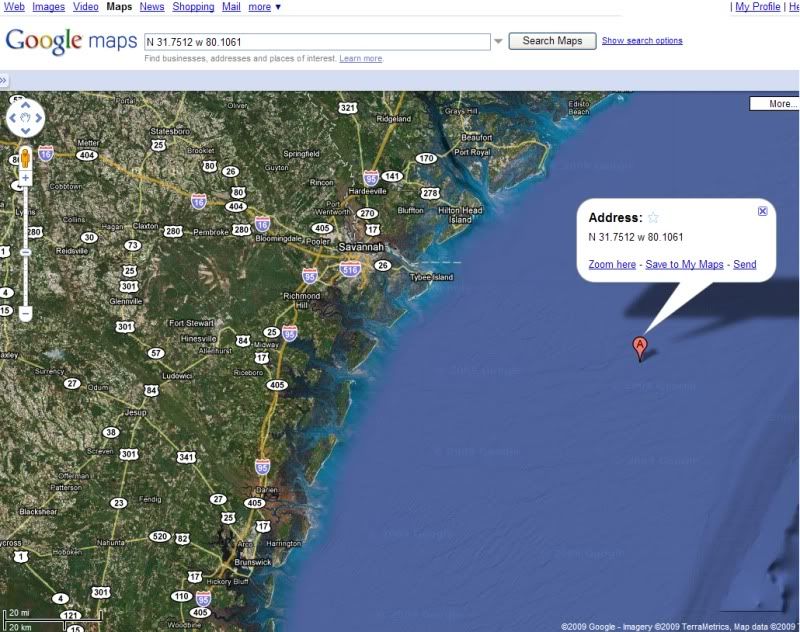Switch to the Images tab
Screen dimensions: 800x632
coord(48,7)
